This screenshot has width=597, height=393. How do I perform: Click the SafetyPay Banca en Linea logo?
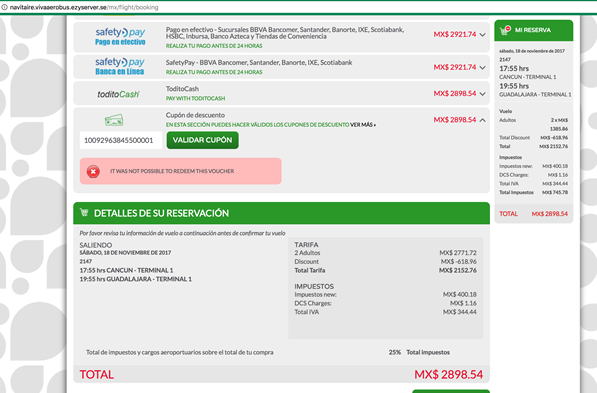[120, 66]
